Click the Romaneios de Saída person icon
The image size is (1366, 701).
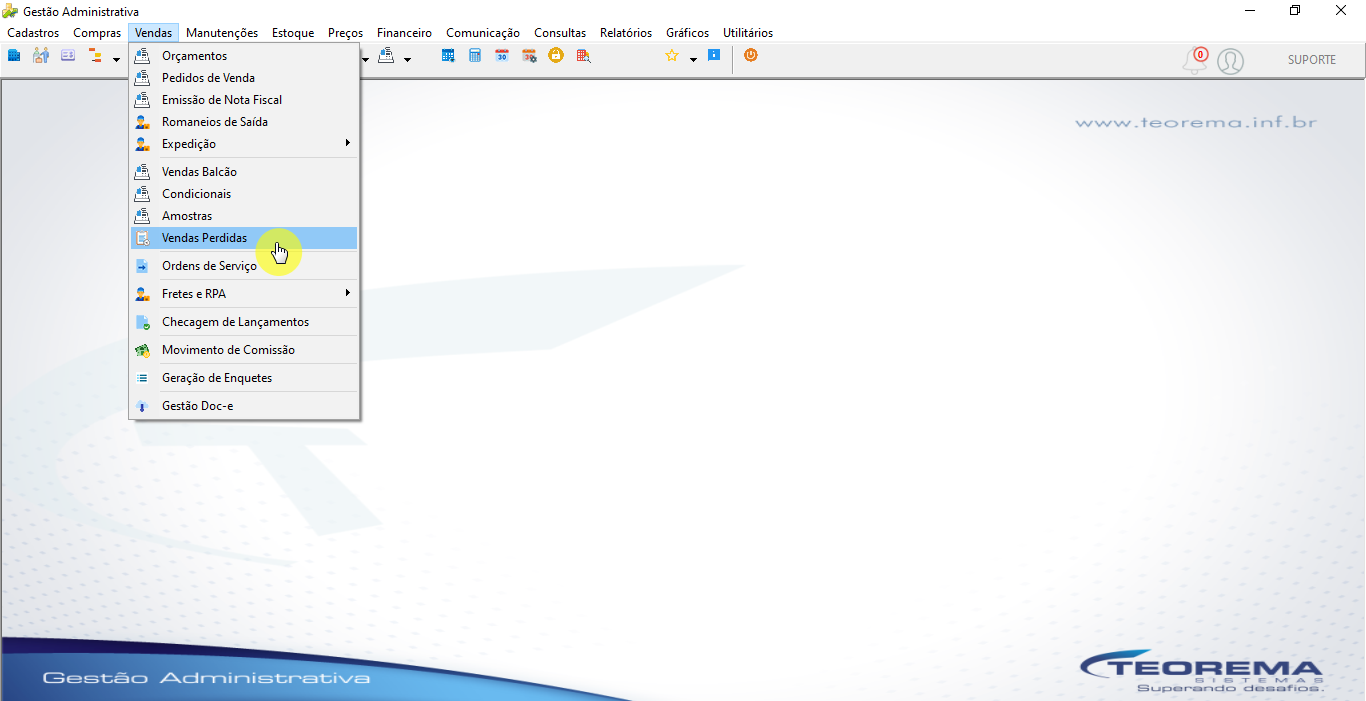[142, 122]
